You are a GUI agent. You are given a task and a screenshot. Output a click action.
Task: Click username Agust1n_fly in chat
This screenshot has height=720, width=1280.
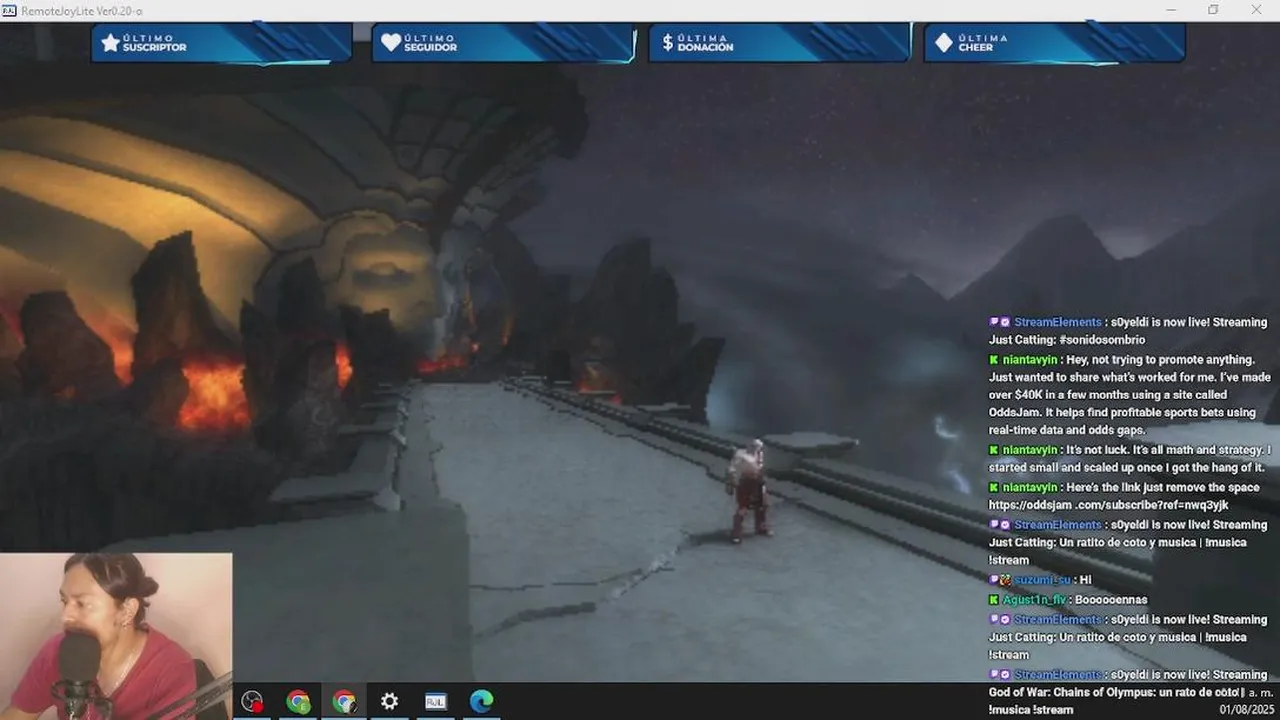1033,600
